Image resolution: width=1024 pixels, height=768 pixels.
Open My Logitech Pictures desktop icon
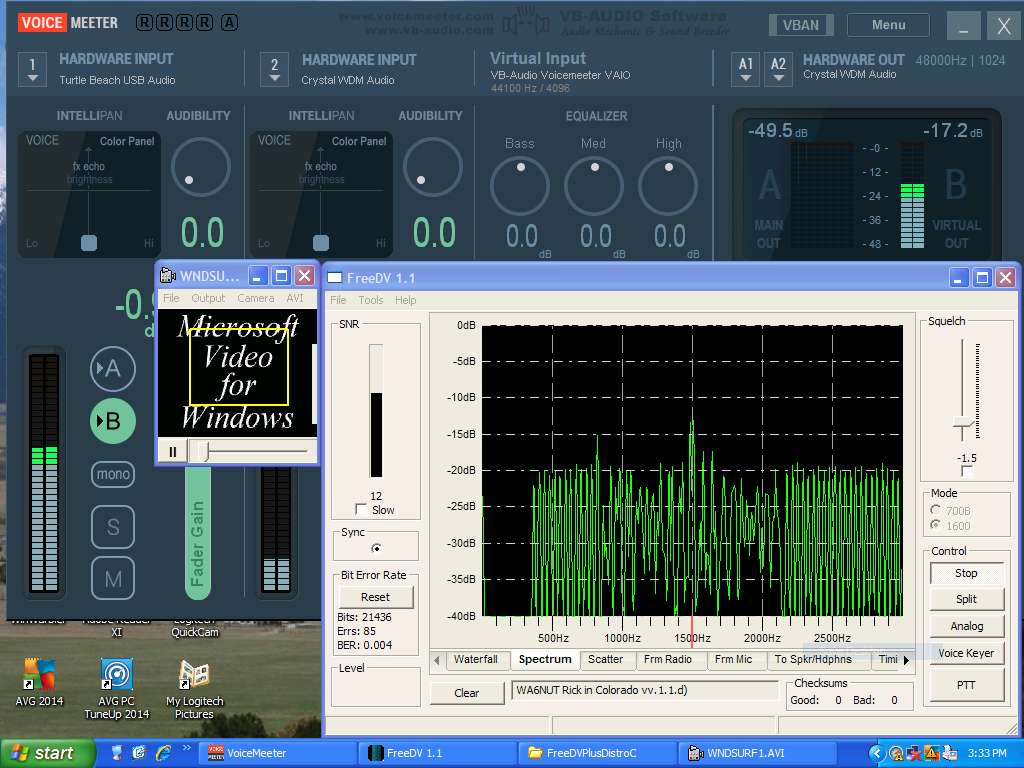(193, 675)
